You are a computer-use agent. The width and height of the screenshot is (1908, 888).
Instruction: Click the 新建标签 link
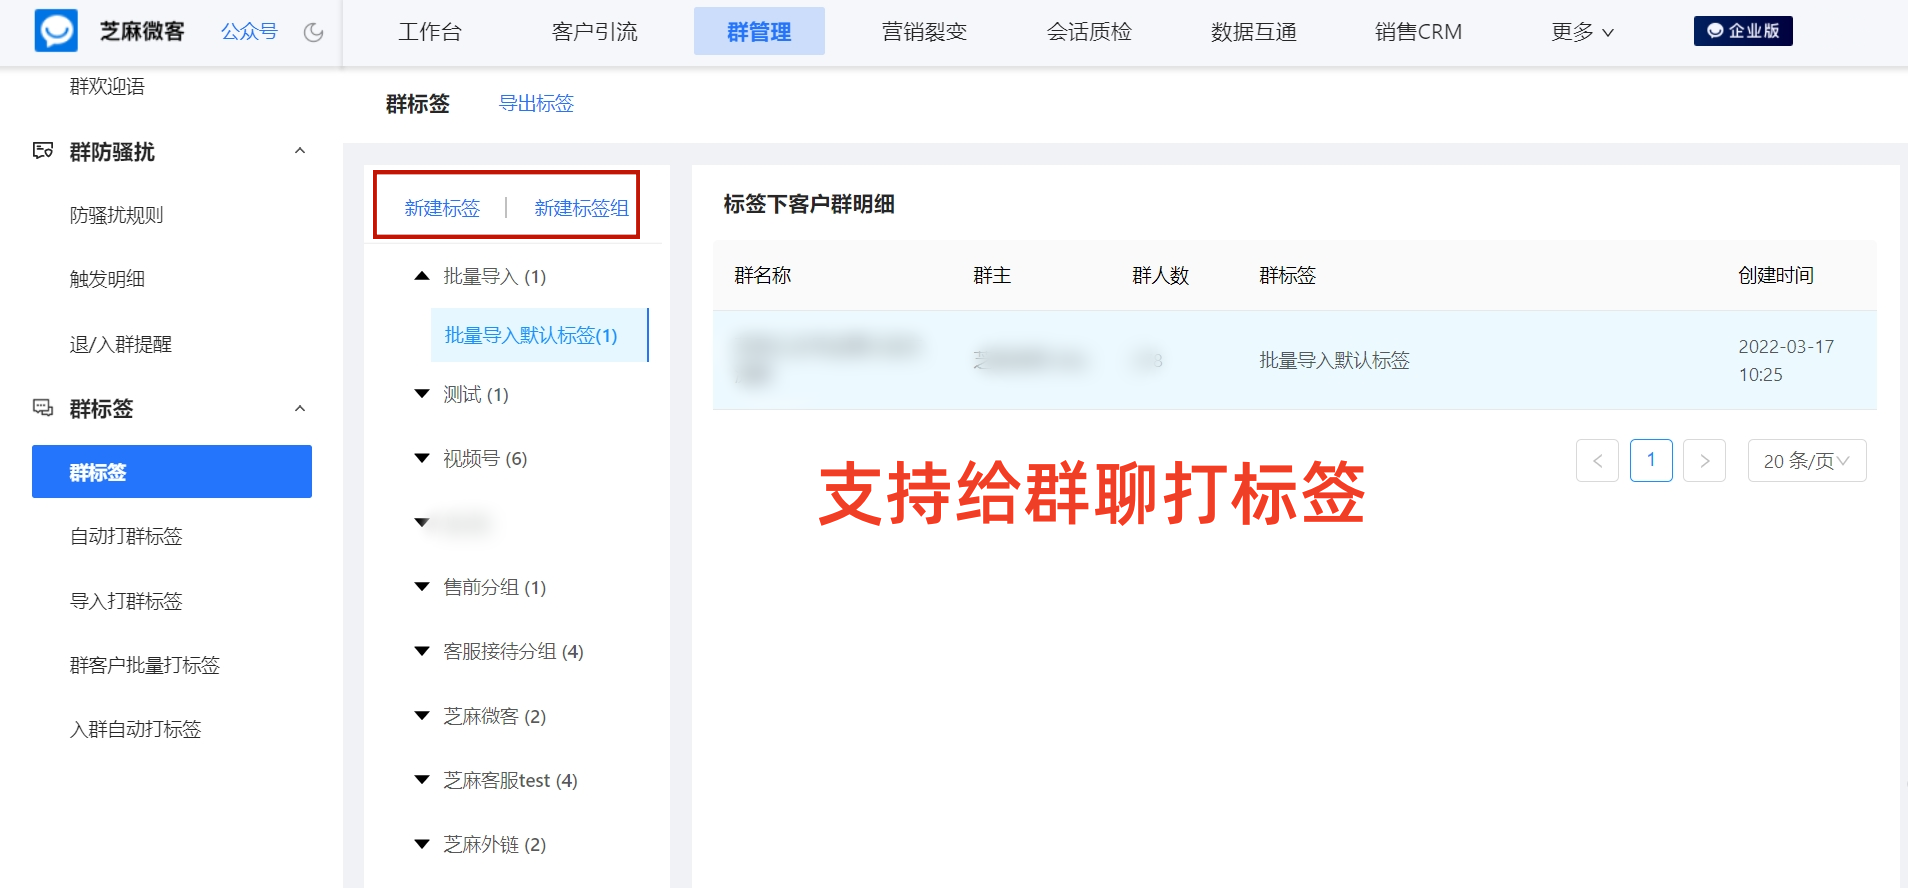click(x=442, y=207)
